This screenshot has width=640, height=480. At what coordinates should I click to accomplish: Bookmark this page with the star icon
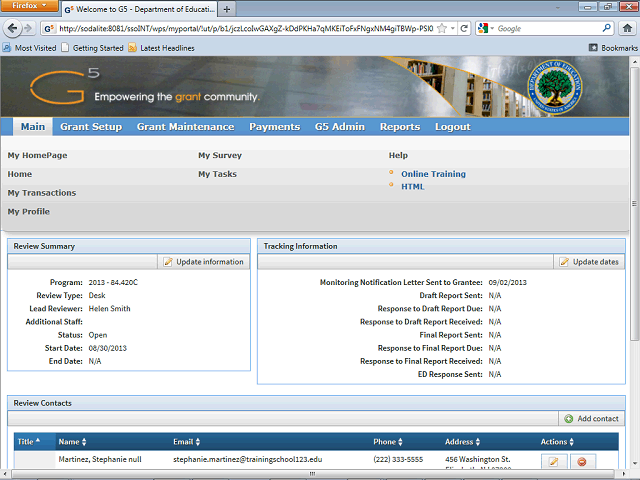442,28
